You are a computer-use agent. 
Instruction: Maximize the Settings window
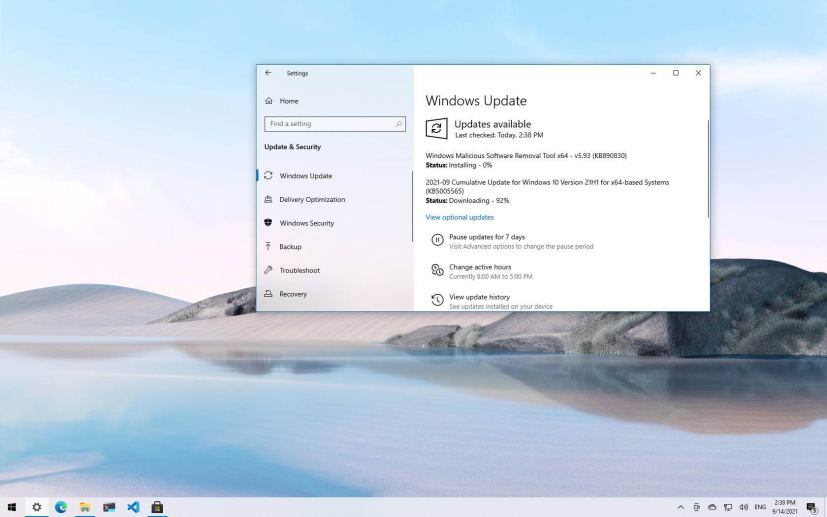tap(676, 73)
